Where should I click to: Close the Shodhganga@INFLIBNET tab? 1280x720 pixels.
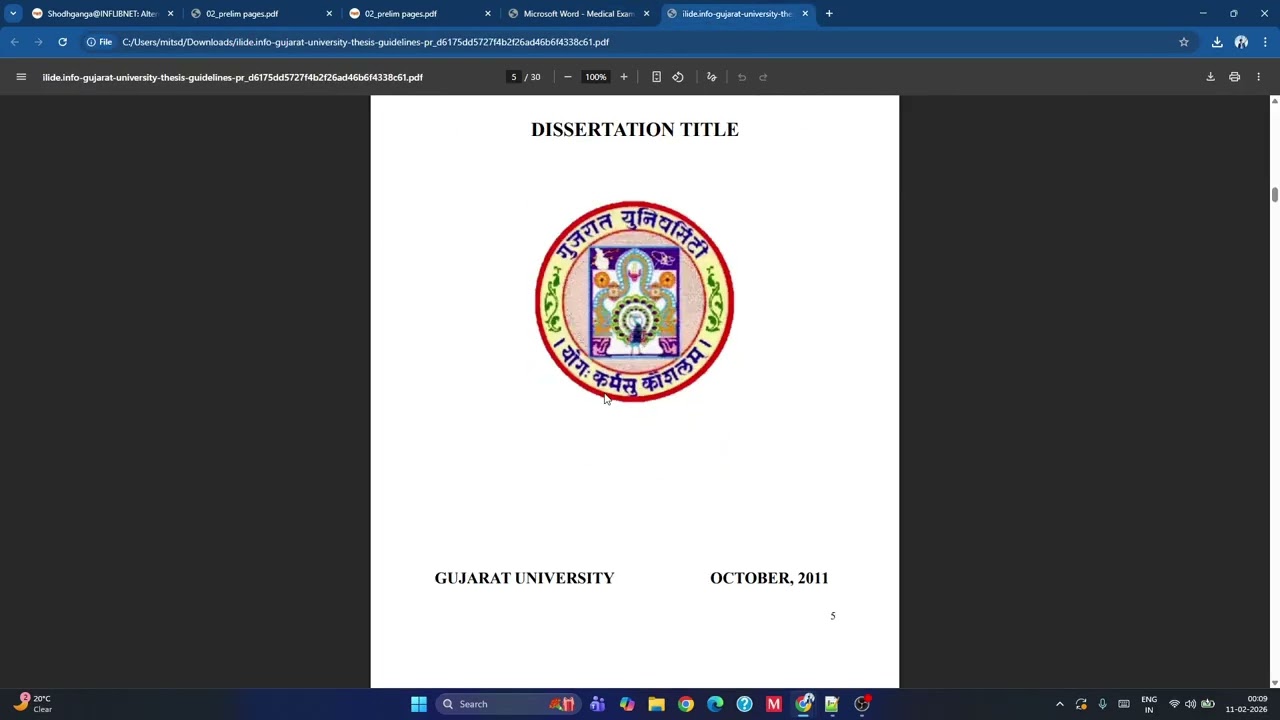tap(170, 14)
